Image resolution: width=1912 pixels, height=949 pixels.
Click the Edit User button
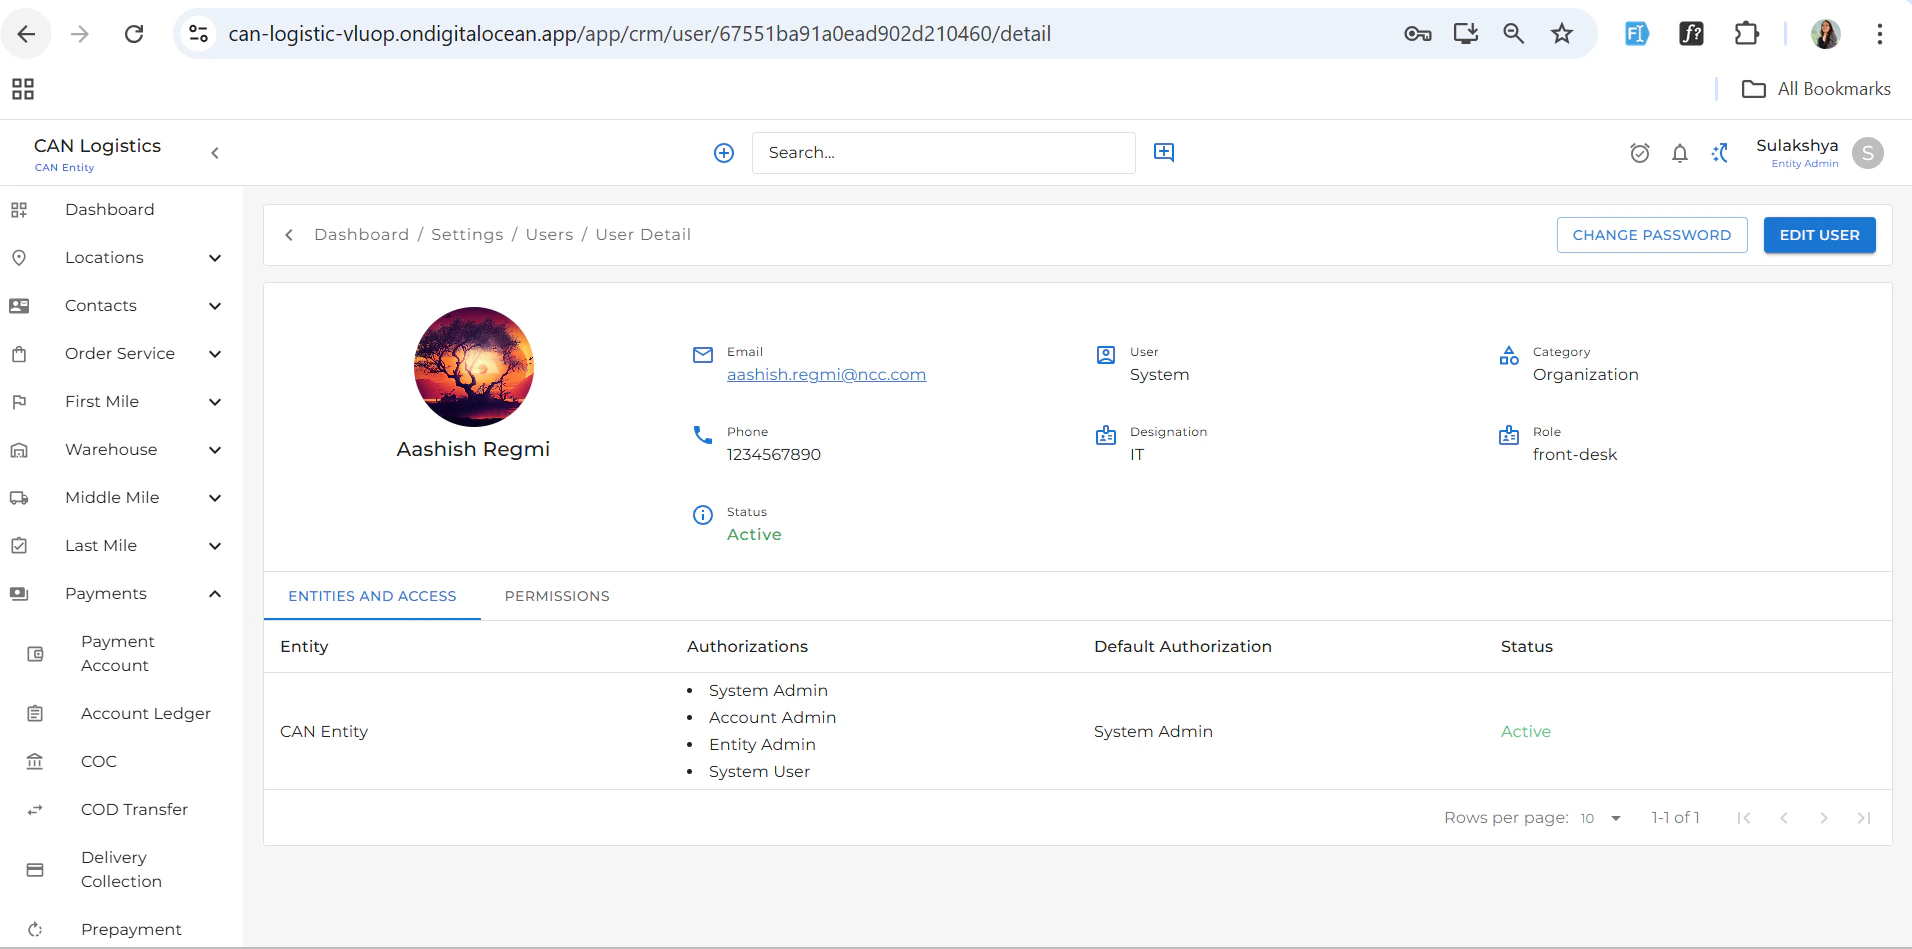point(1819,235)
